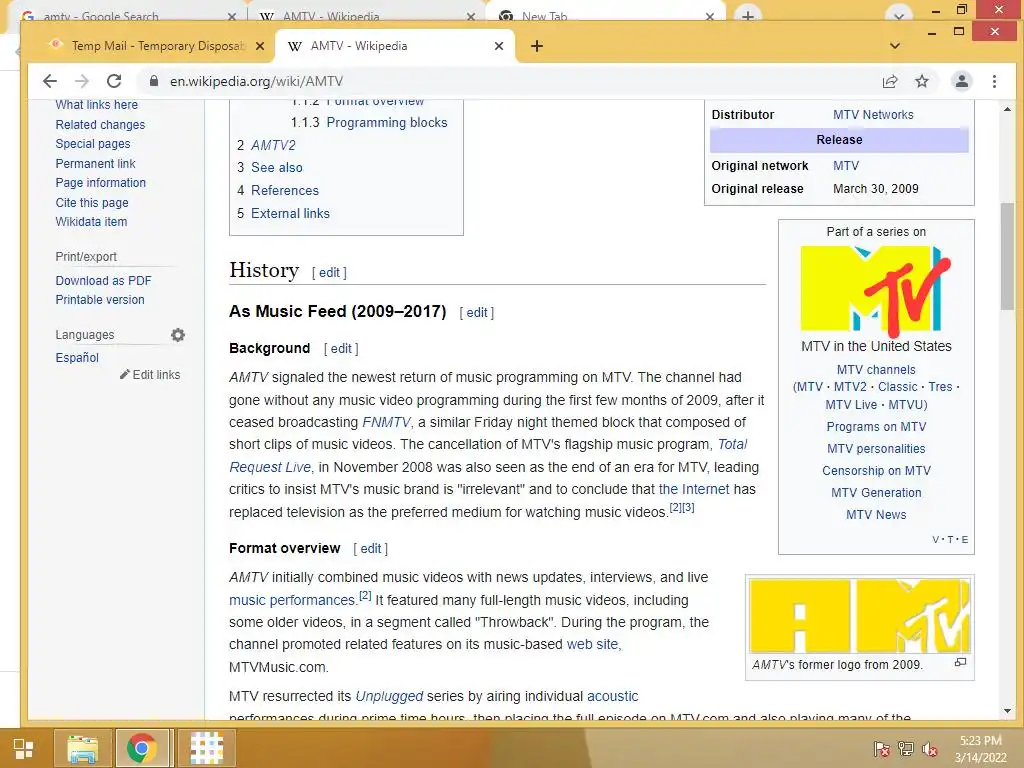Enlarge the AMTV logo via enlarge icon
This screenshot has height=768, width=1024.
pyautogui.click(x=960, y=662)
